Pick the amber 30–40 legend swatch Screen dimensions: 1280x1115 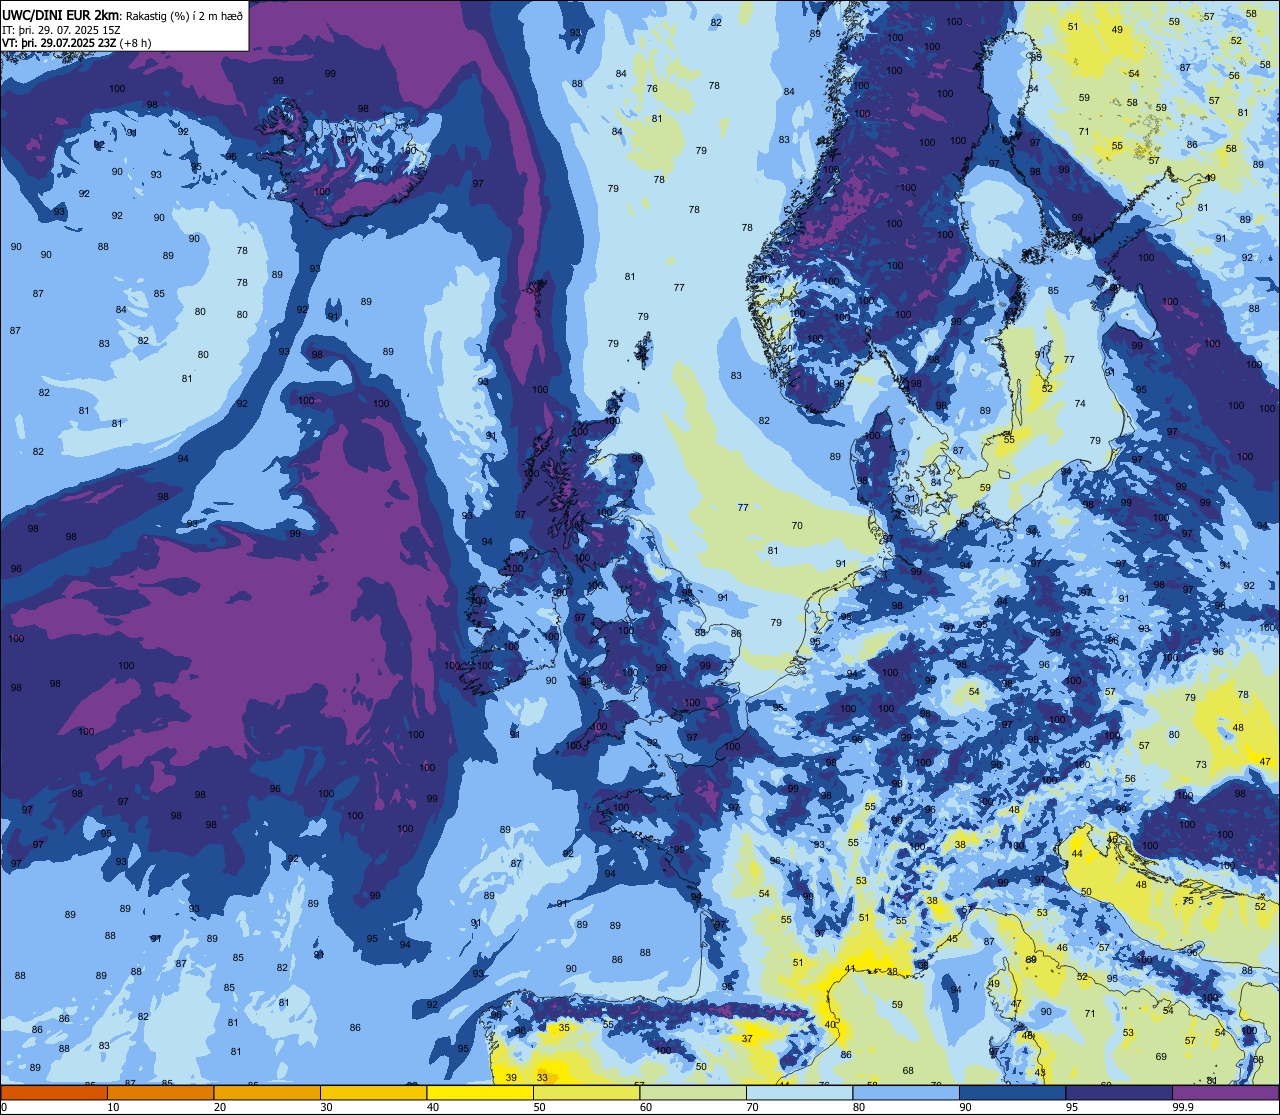[x=373, y=1092]
